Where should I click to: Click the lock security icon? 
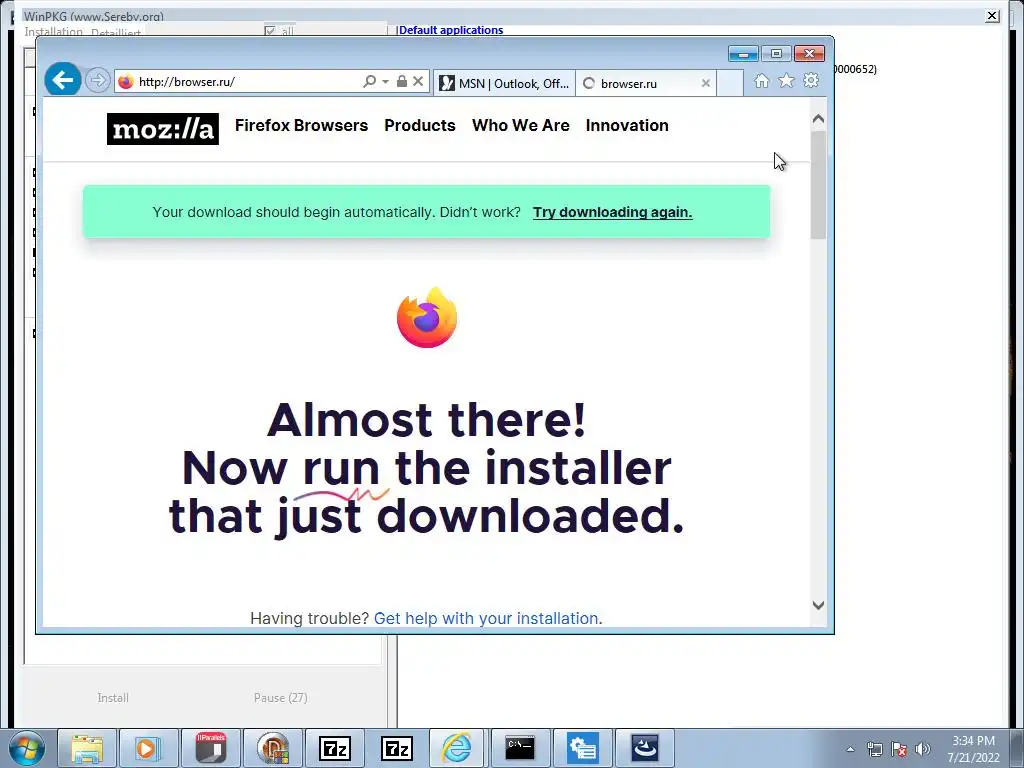point(402,81)
